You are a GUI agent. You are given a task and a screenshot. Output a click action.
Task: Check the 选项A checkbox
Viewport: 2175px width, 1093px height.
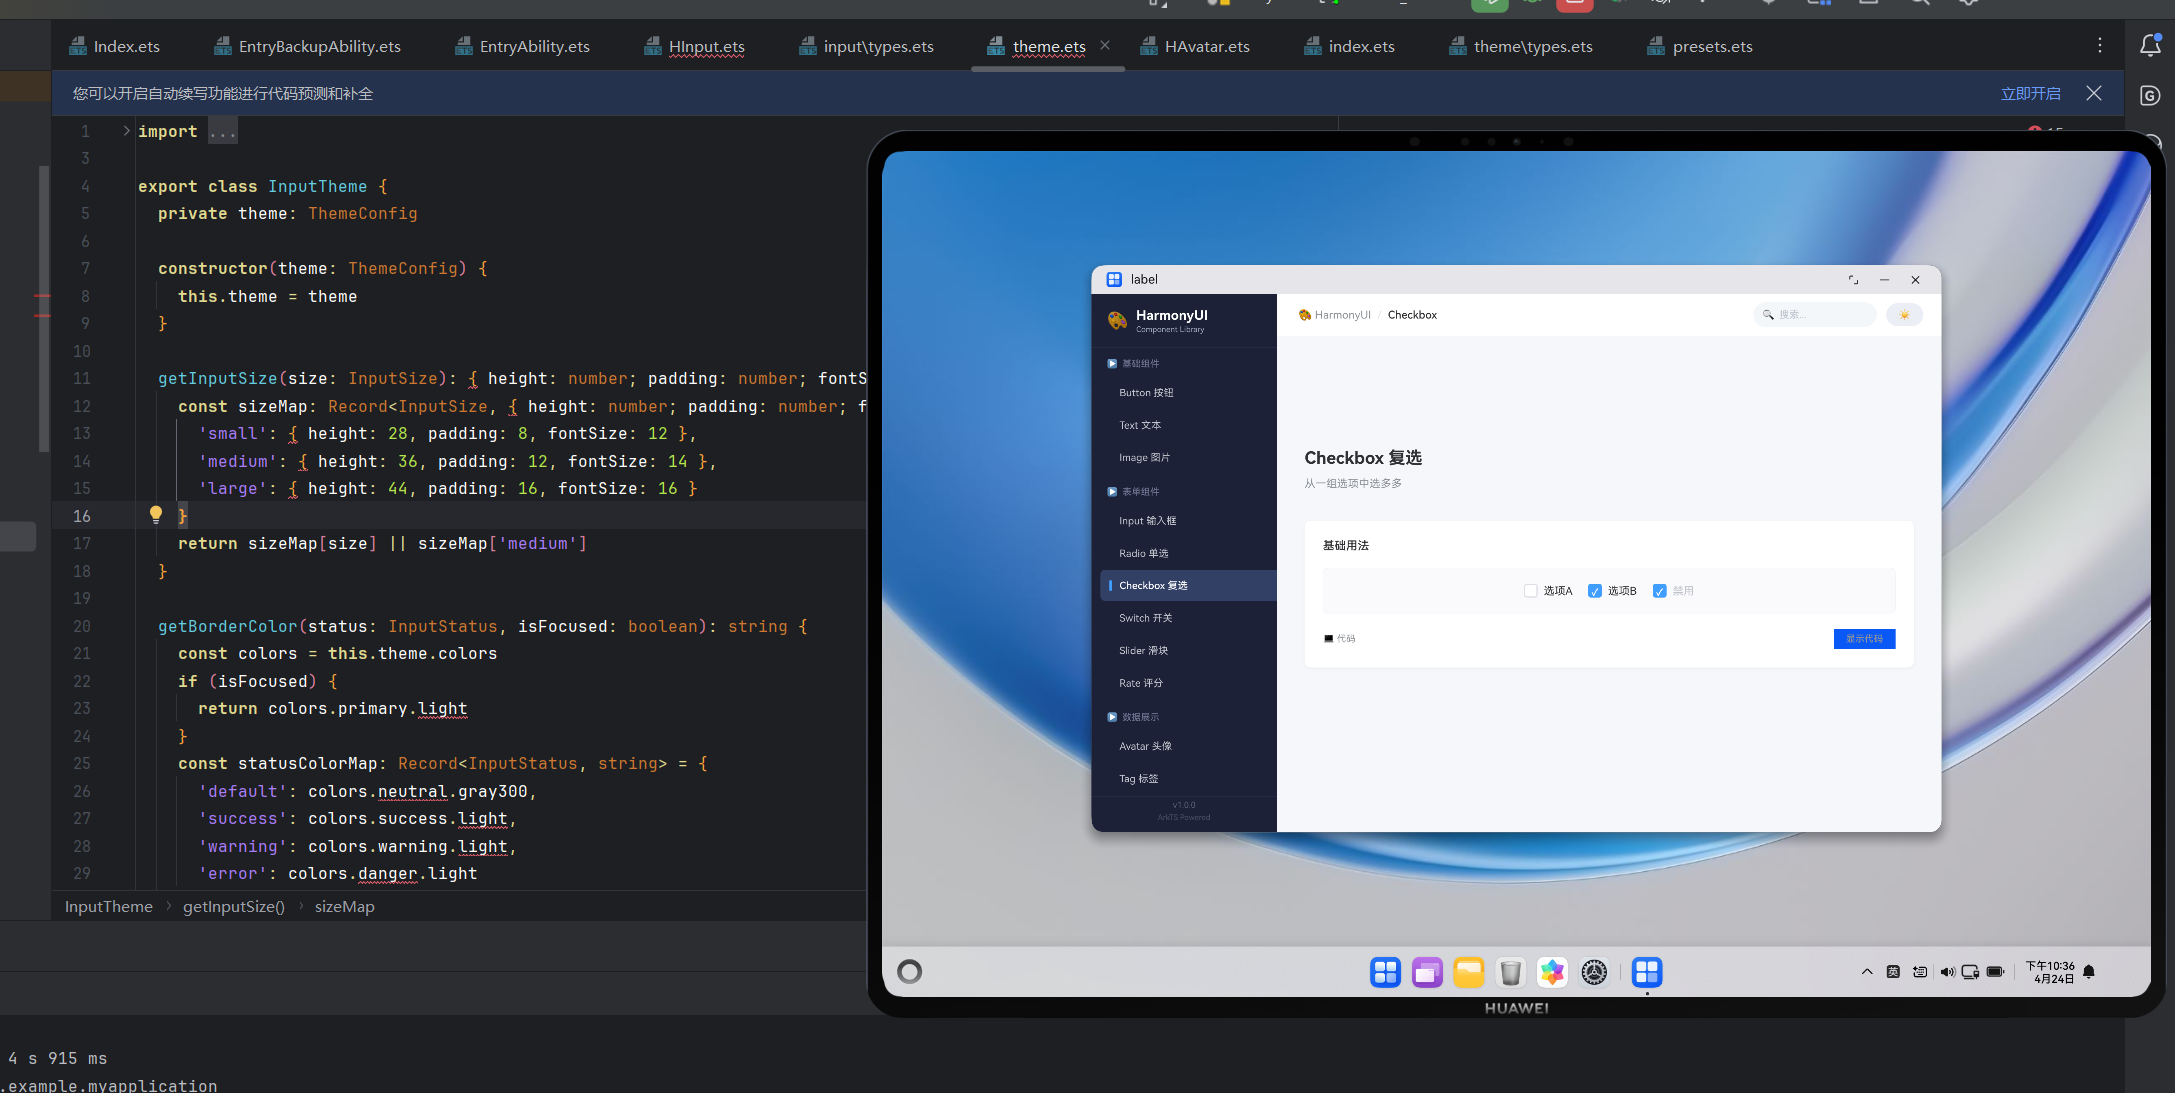point(1530,591)
